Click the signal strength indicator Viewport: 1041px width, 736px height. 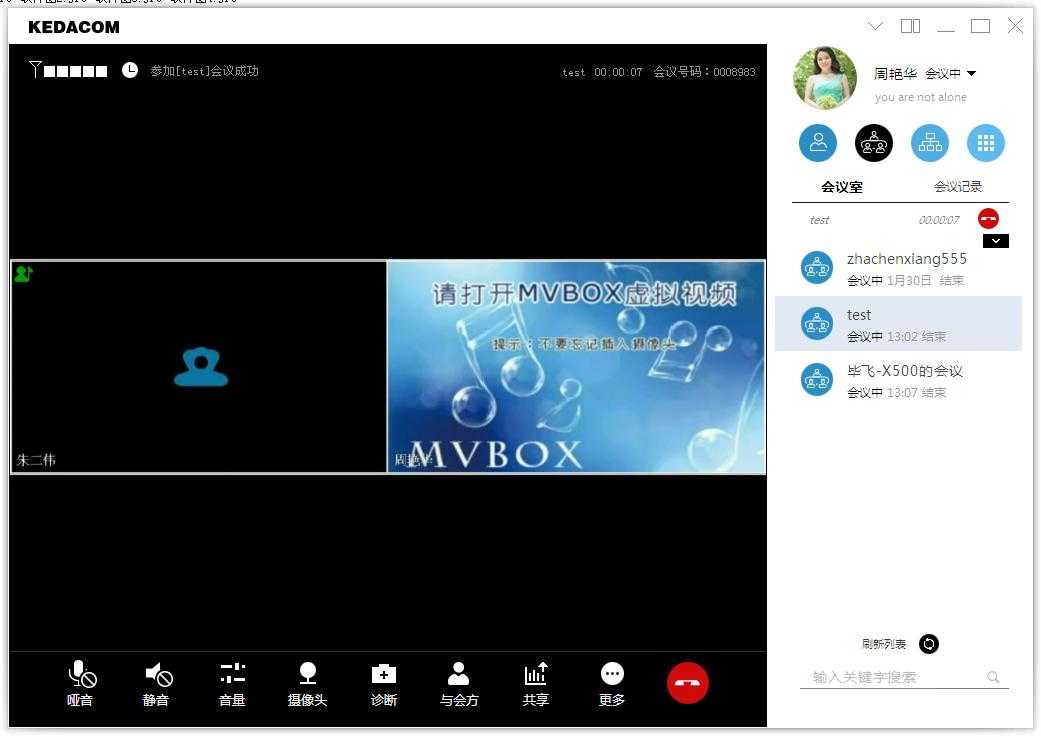pyautogui.click(x=68, y=70)
